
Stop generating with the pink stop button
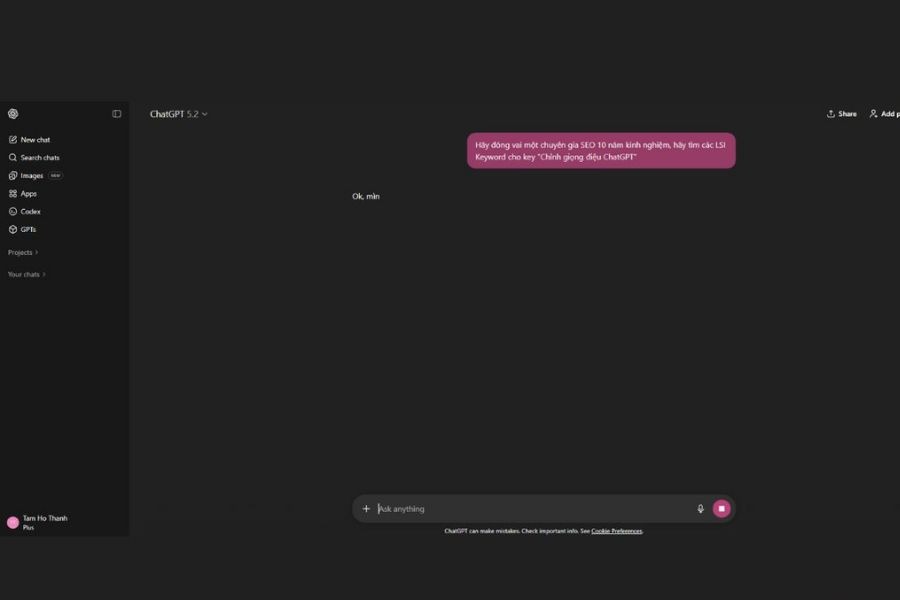point(721,509)
